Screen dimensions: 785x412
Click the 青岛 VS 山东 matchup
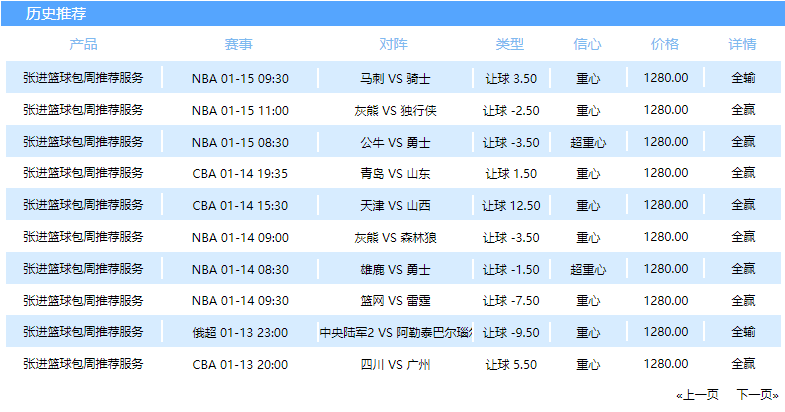(396, 174)
